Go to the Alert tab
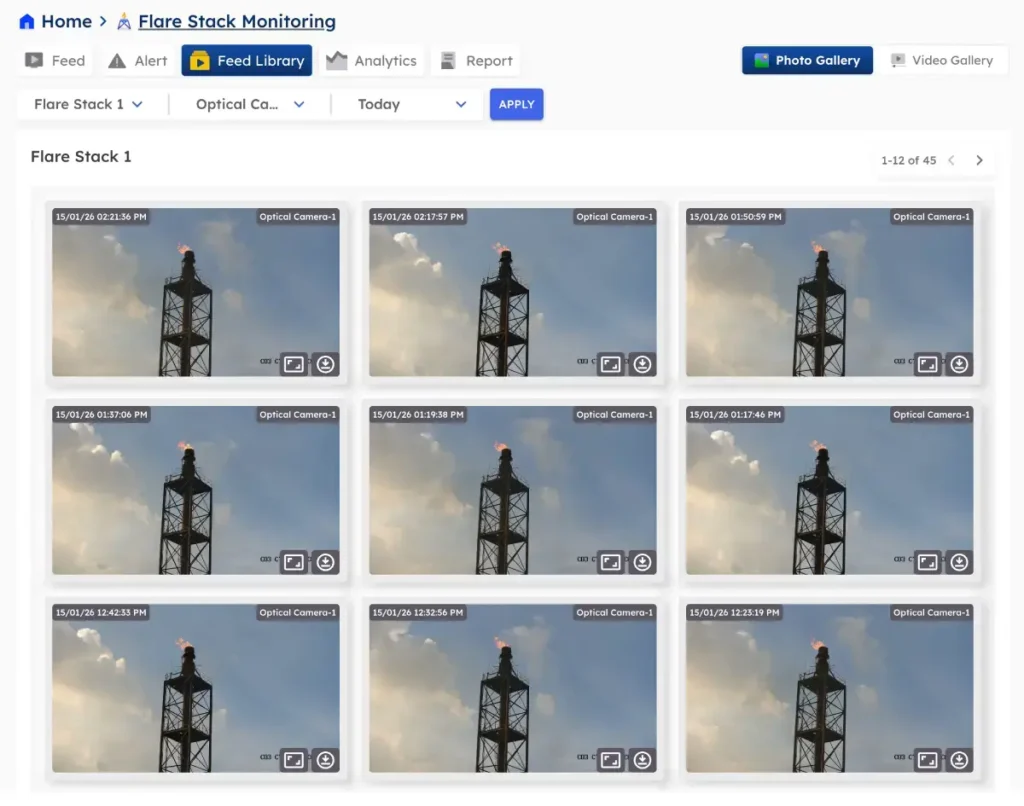This screenshot has height=806, width=1024. pyautogui.click(x=138, y=61)
